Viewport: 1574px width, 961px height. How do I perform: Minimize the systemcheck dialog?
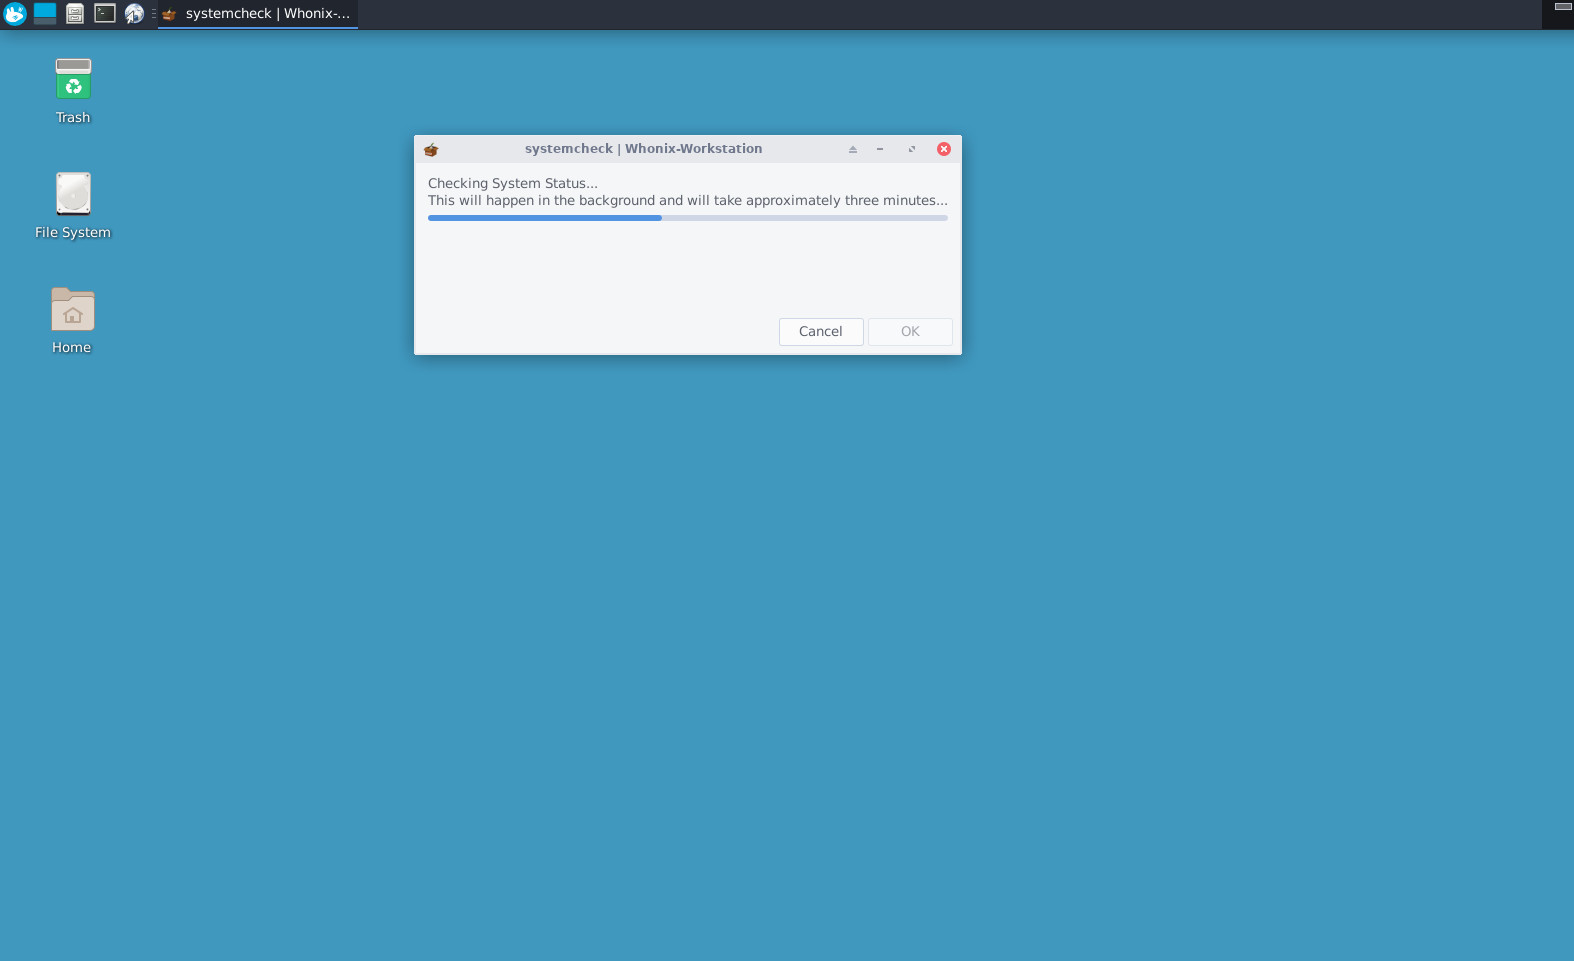pos(880,149)
